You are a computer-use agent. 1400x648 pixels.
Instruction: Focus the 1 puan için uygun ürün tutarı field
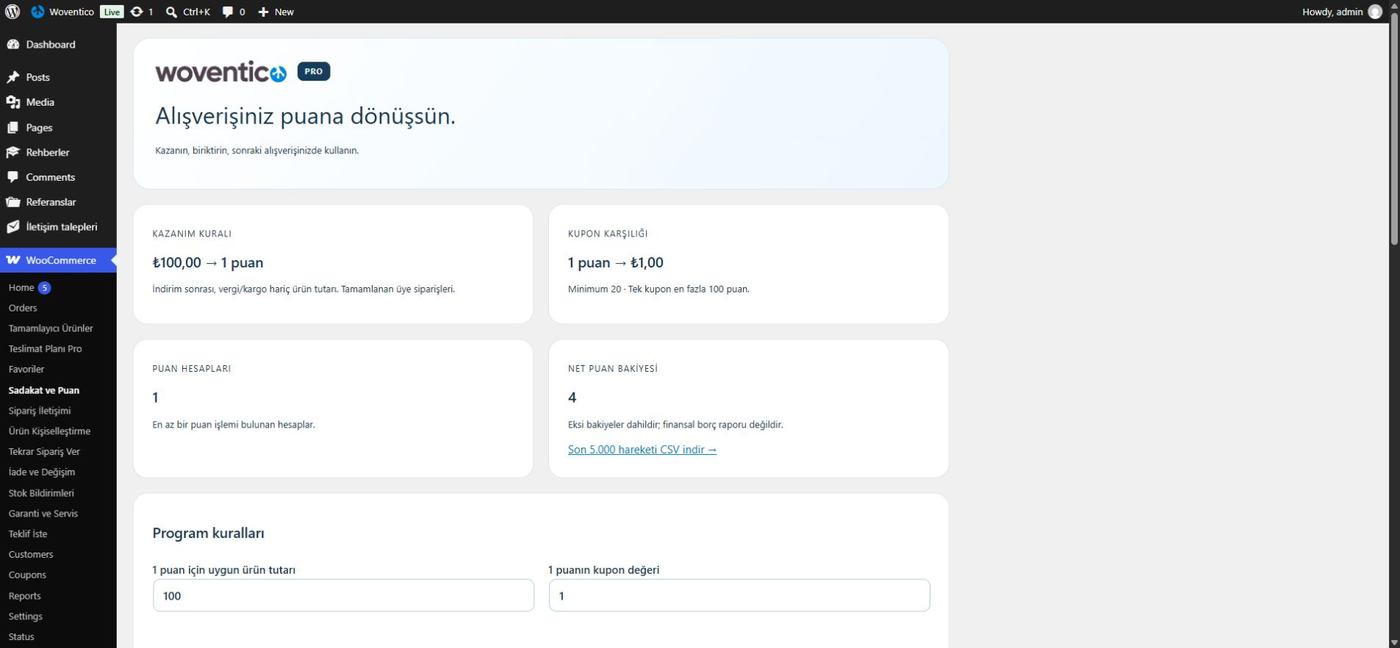(x=343, y=595)
